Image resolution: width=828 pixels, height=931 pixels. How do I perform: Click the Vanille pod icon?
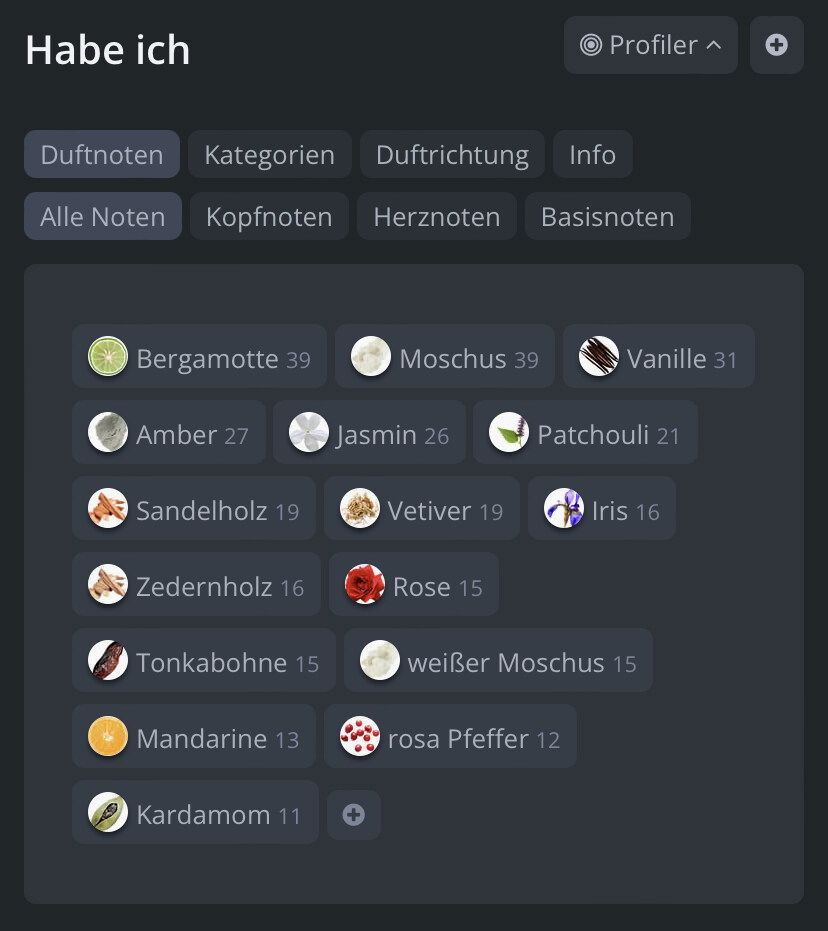pos(598,356)
